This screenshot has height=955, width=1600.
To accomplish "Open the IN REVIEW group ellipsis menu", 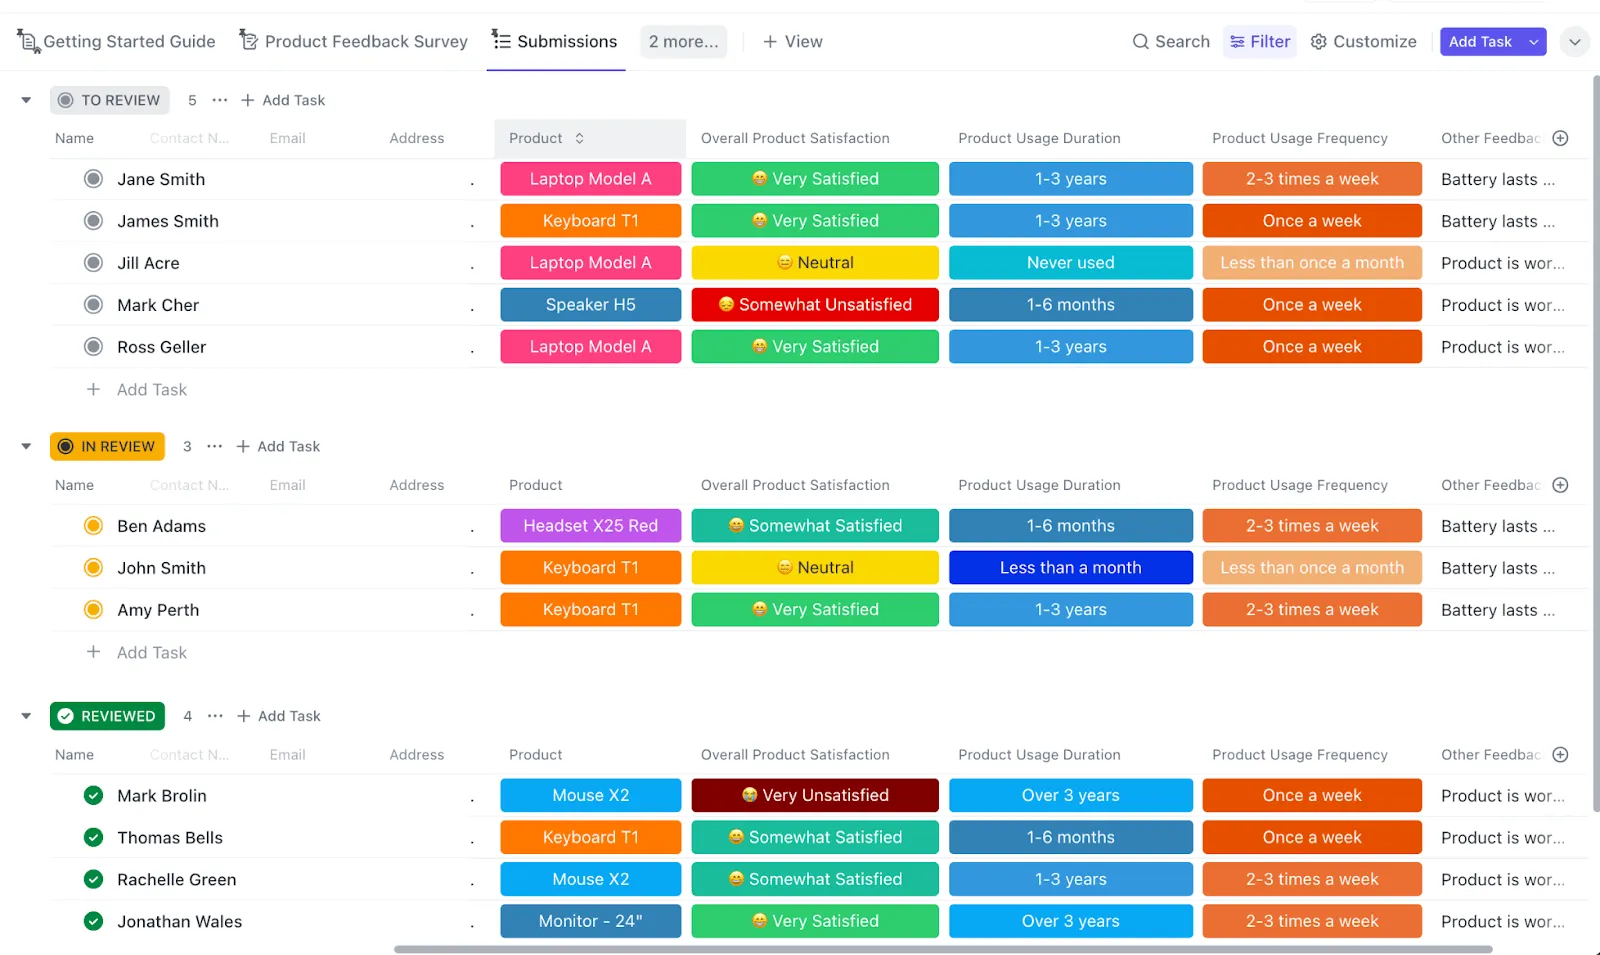I will tap(215, 446).
